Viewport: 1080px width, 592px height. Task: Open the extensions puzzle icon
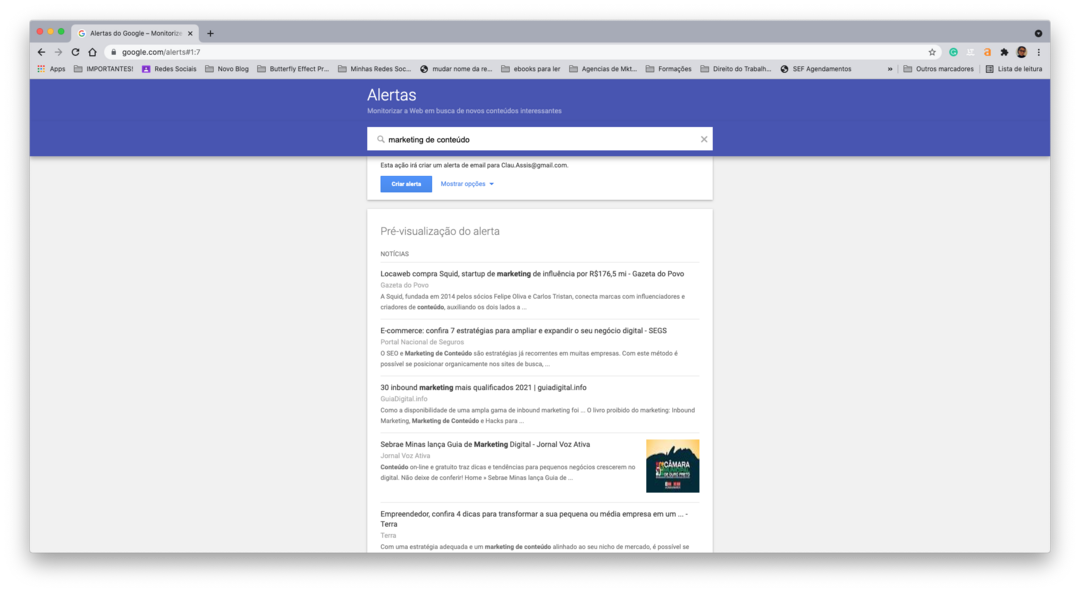(1004, 52)
